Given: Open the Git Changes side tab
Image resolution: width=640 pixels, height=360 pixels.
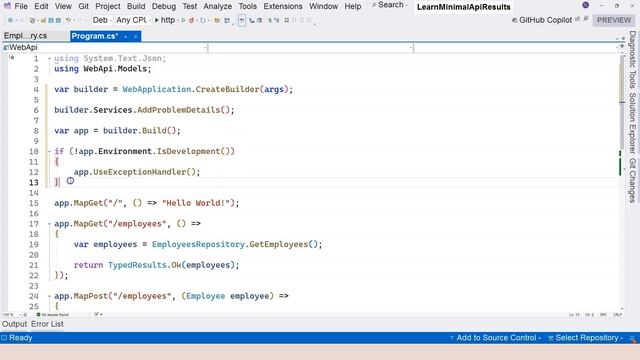Looking at the screenshot, I should click(632, 180).
